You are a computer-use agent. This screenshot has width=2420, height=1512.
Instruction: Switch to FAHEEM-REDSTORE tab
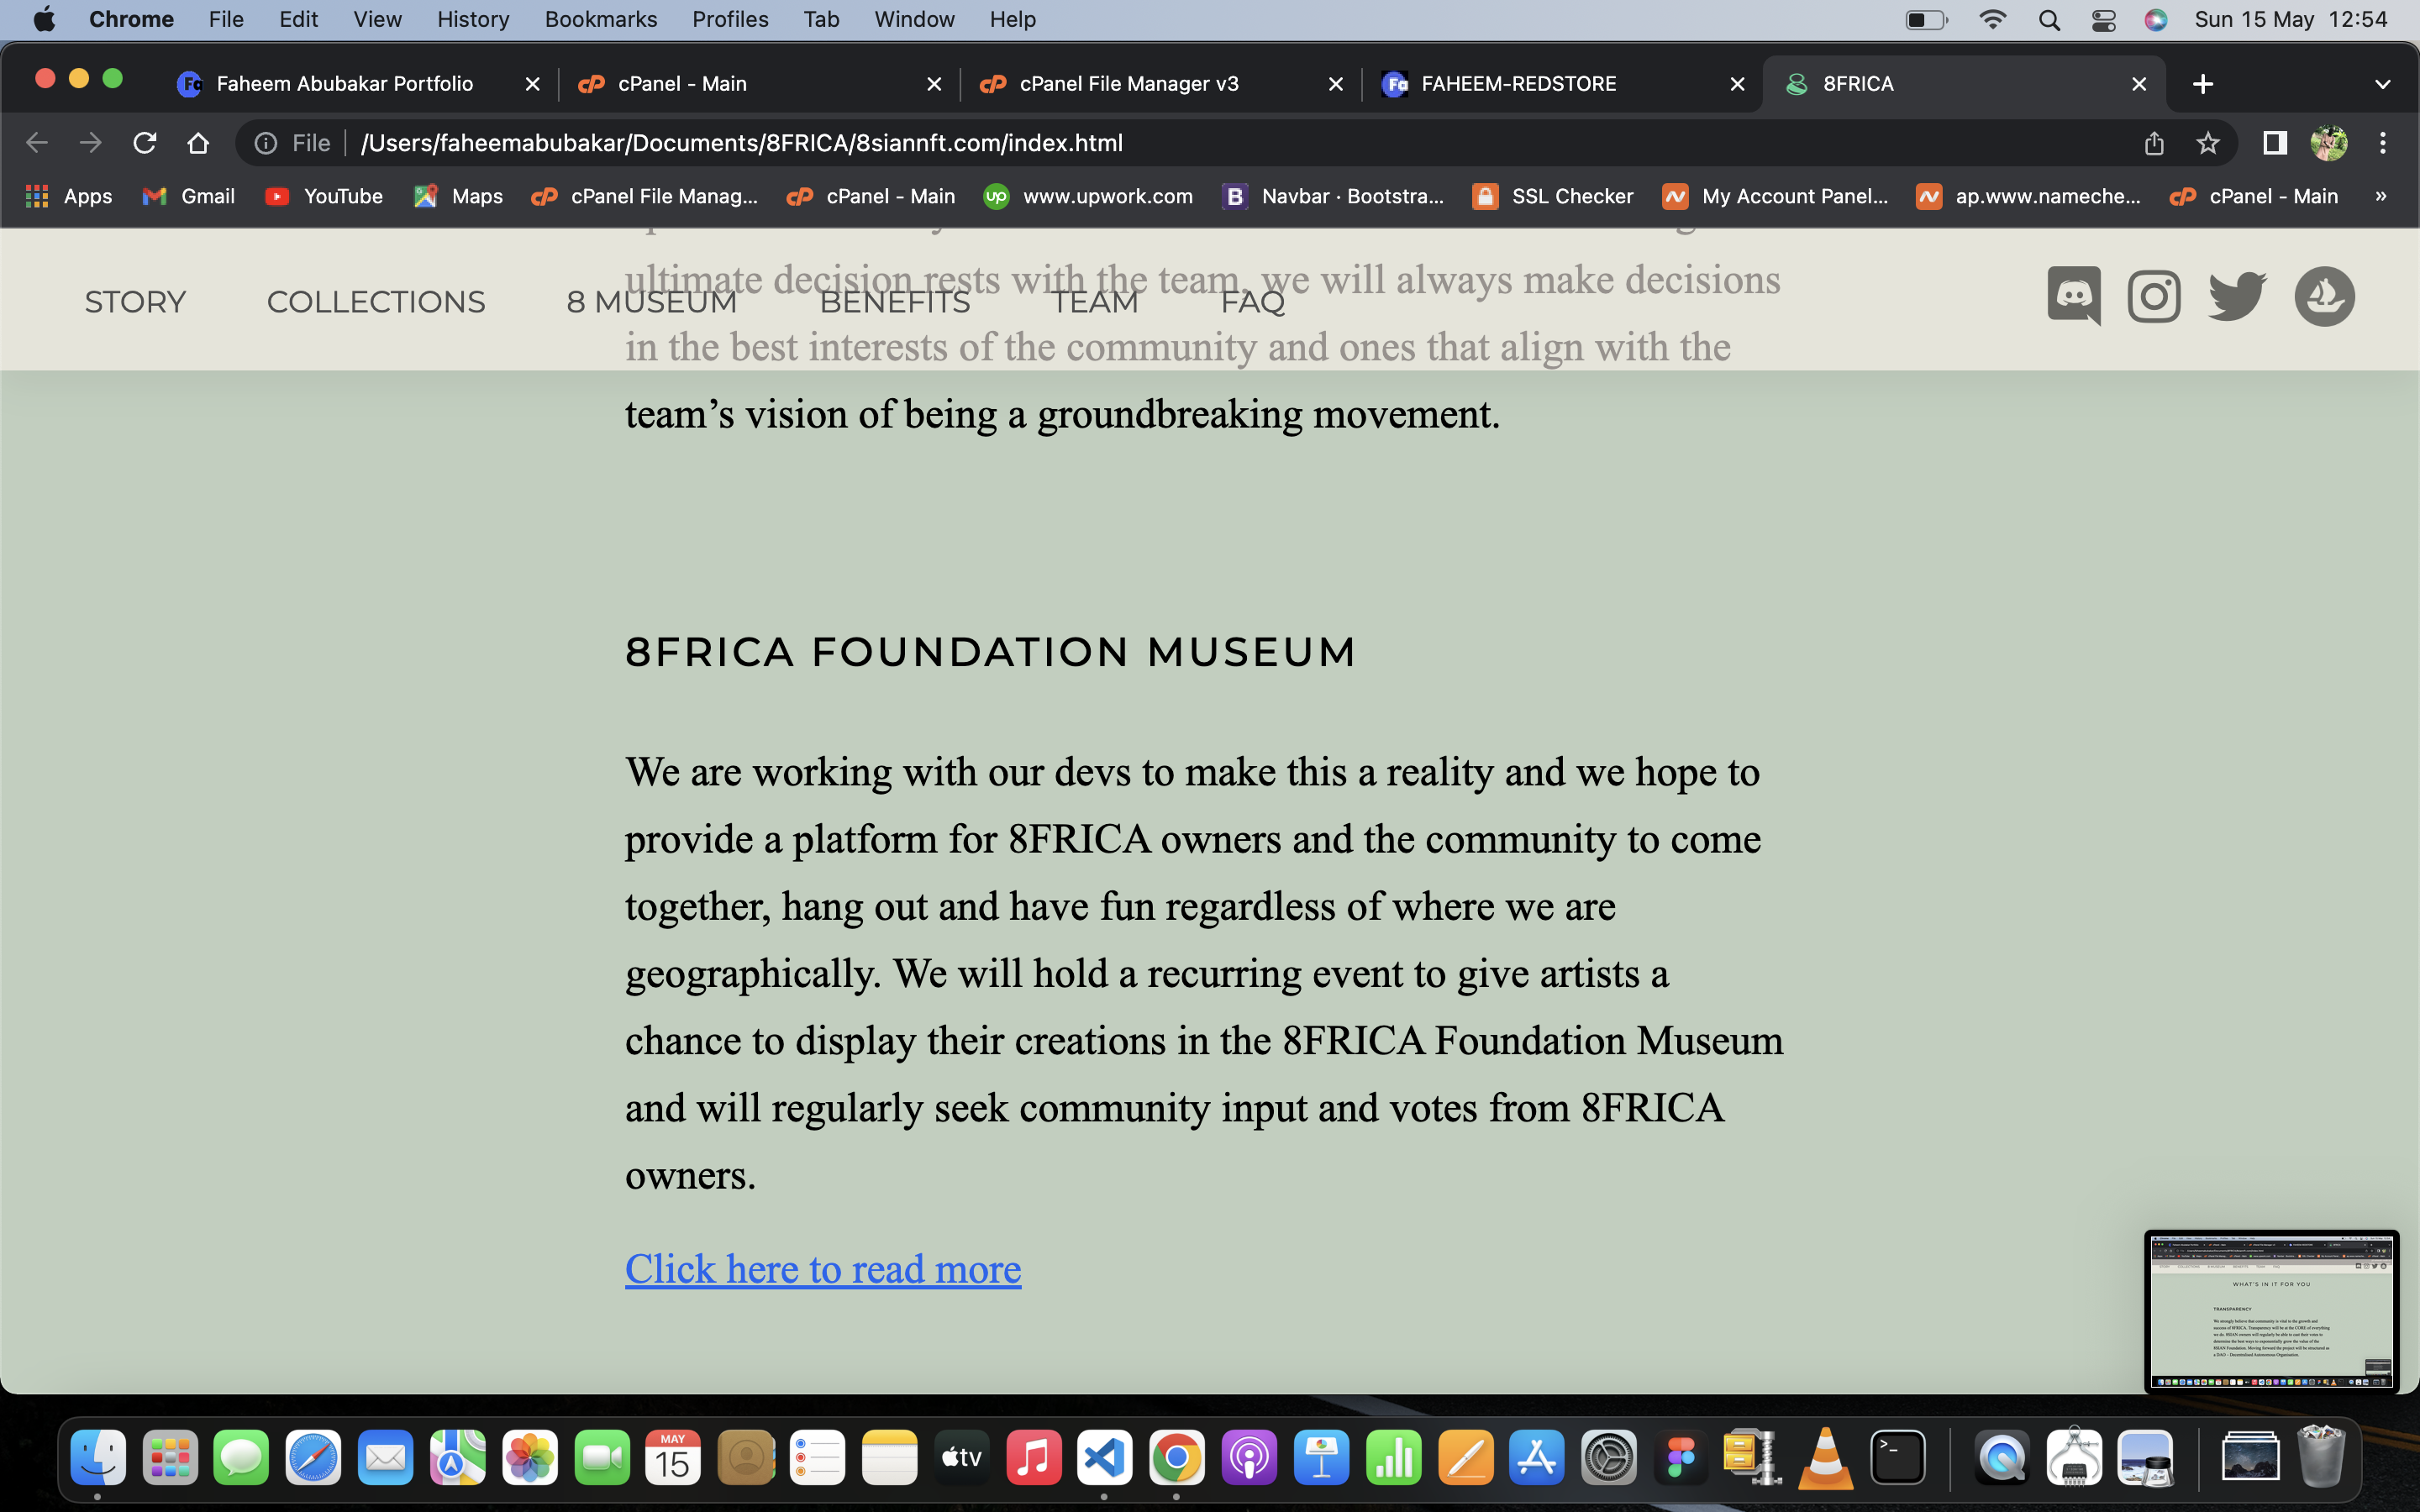[1519, 84]
